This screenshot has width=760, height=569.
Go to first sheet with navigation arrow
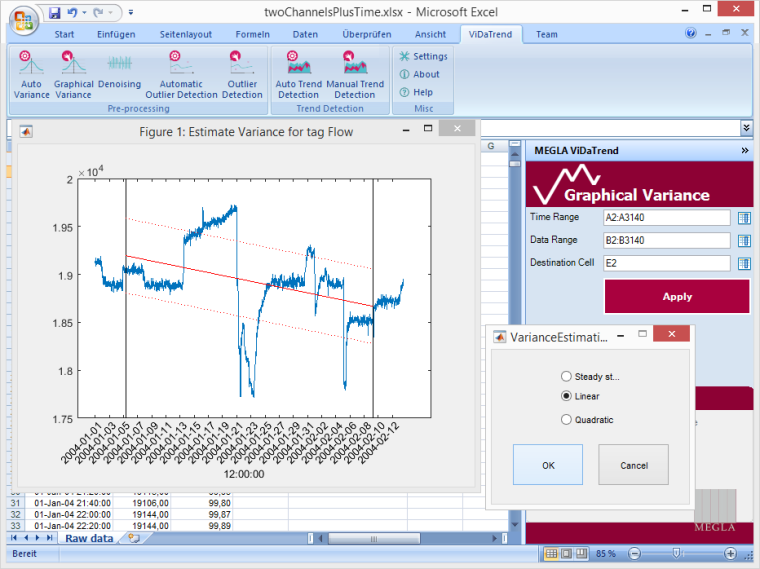(14, 538)
